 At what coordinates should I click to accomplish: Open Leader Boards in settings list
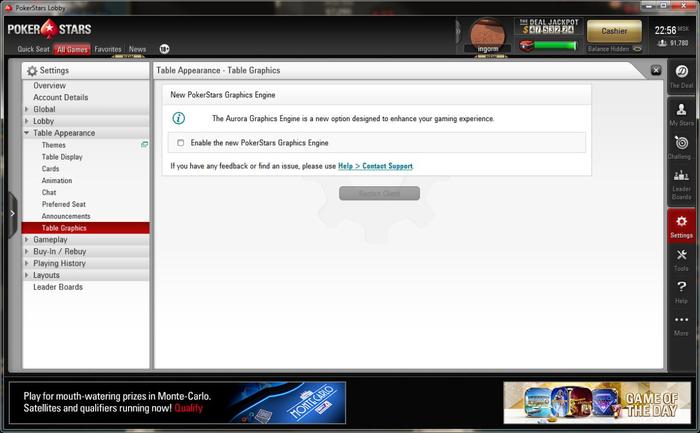coord(58,287)
